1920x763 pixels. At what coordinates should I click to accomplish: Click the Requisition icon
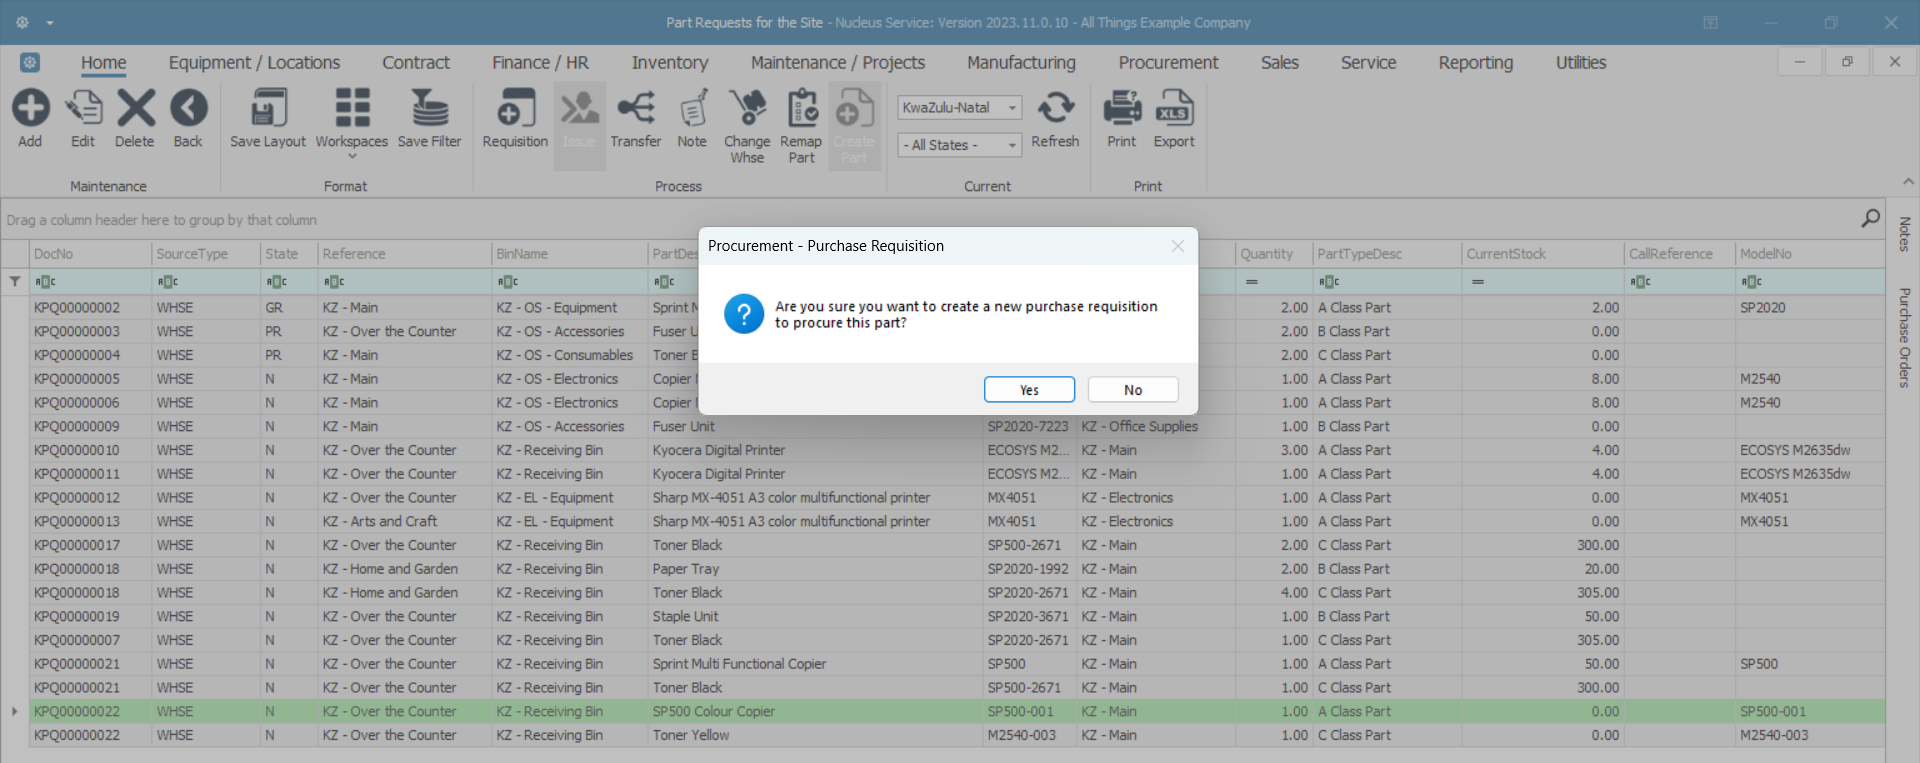pyautogui.click(x=515, y=108)
